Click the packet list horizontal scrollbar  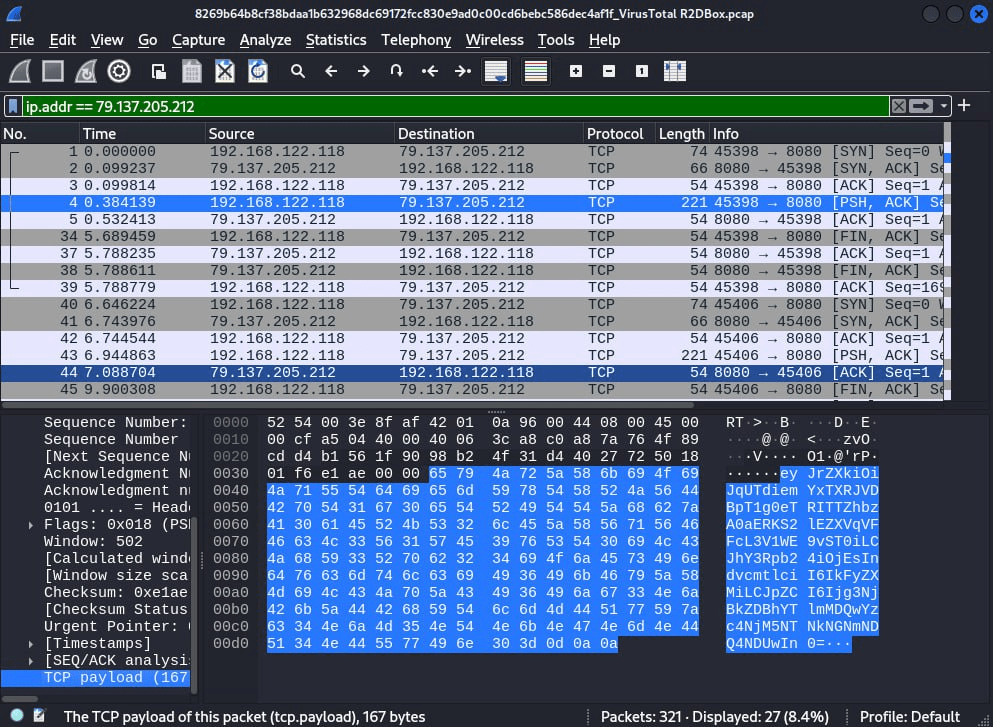[x=347, y=405]
